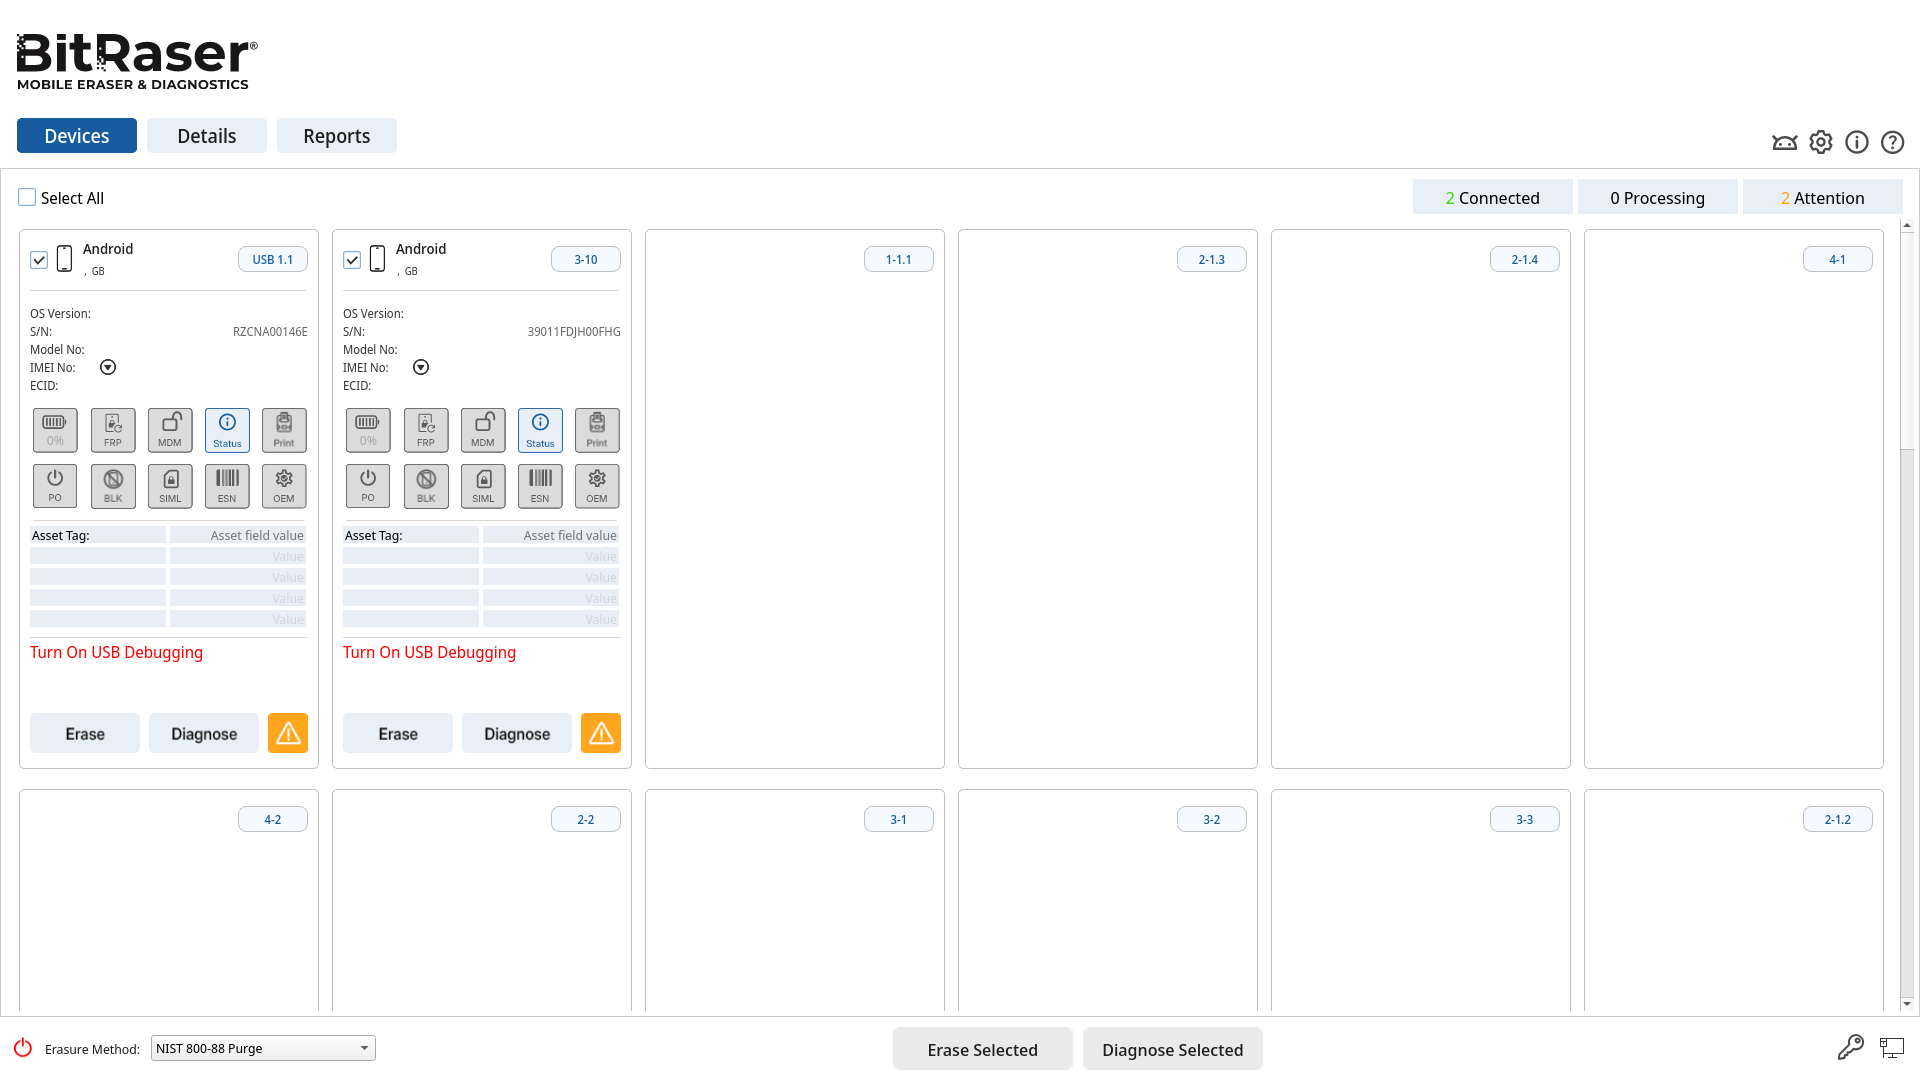Check the Select All checkbox
Image resolution: width=1920 pixels, height=1080 pixels.
(x=27, y=198)
